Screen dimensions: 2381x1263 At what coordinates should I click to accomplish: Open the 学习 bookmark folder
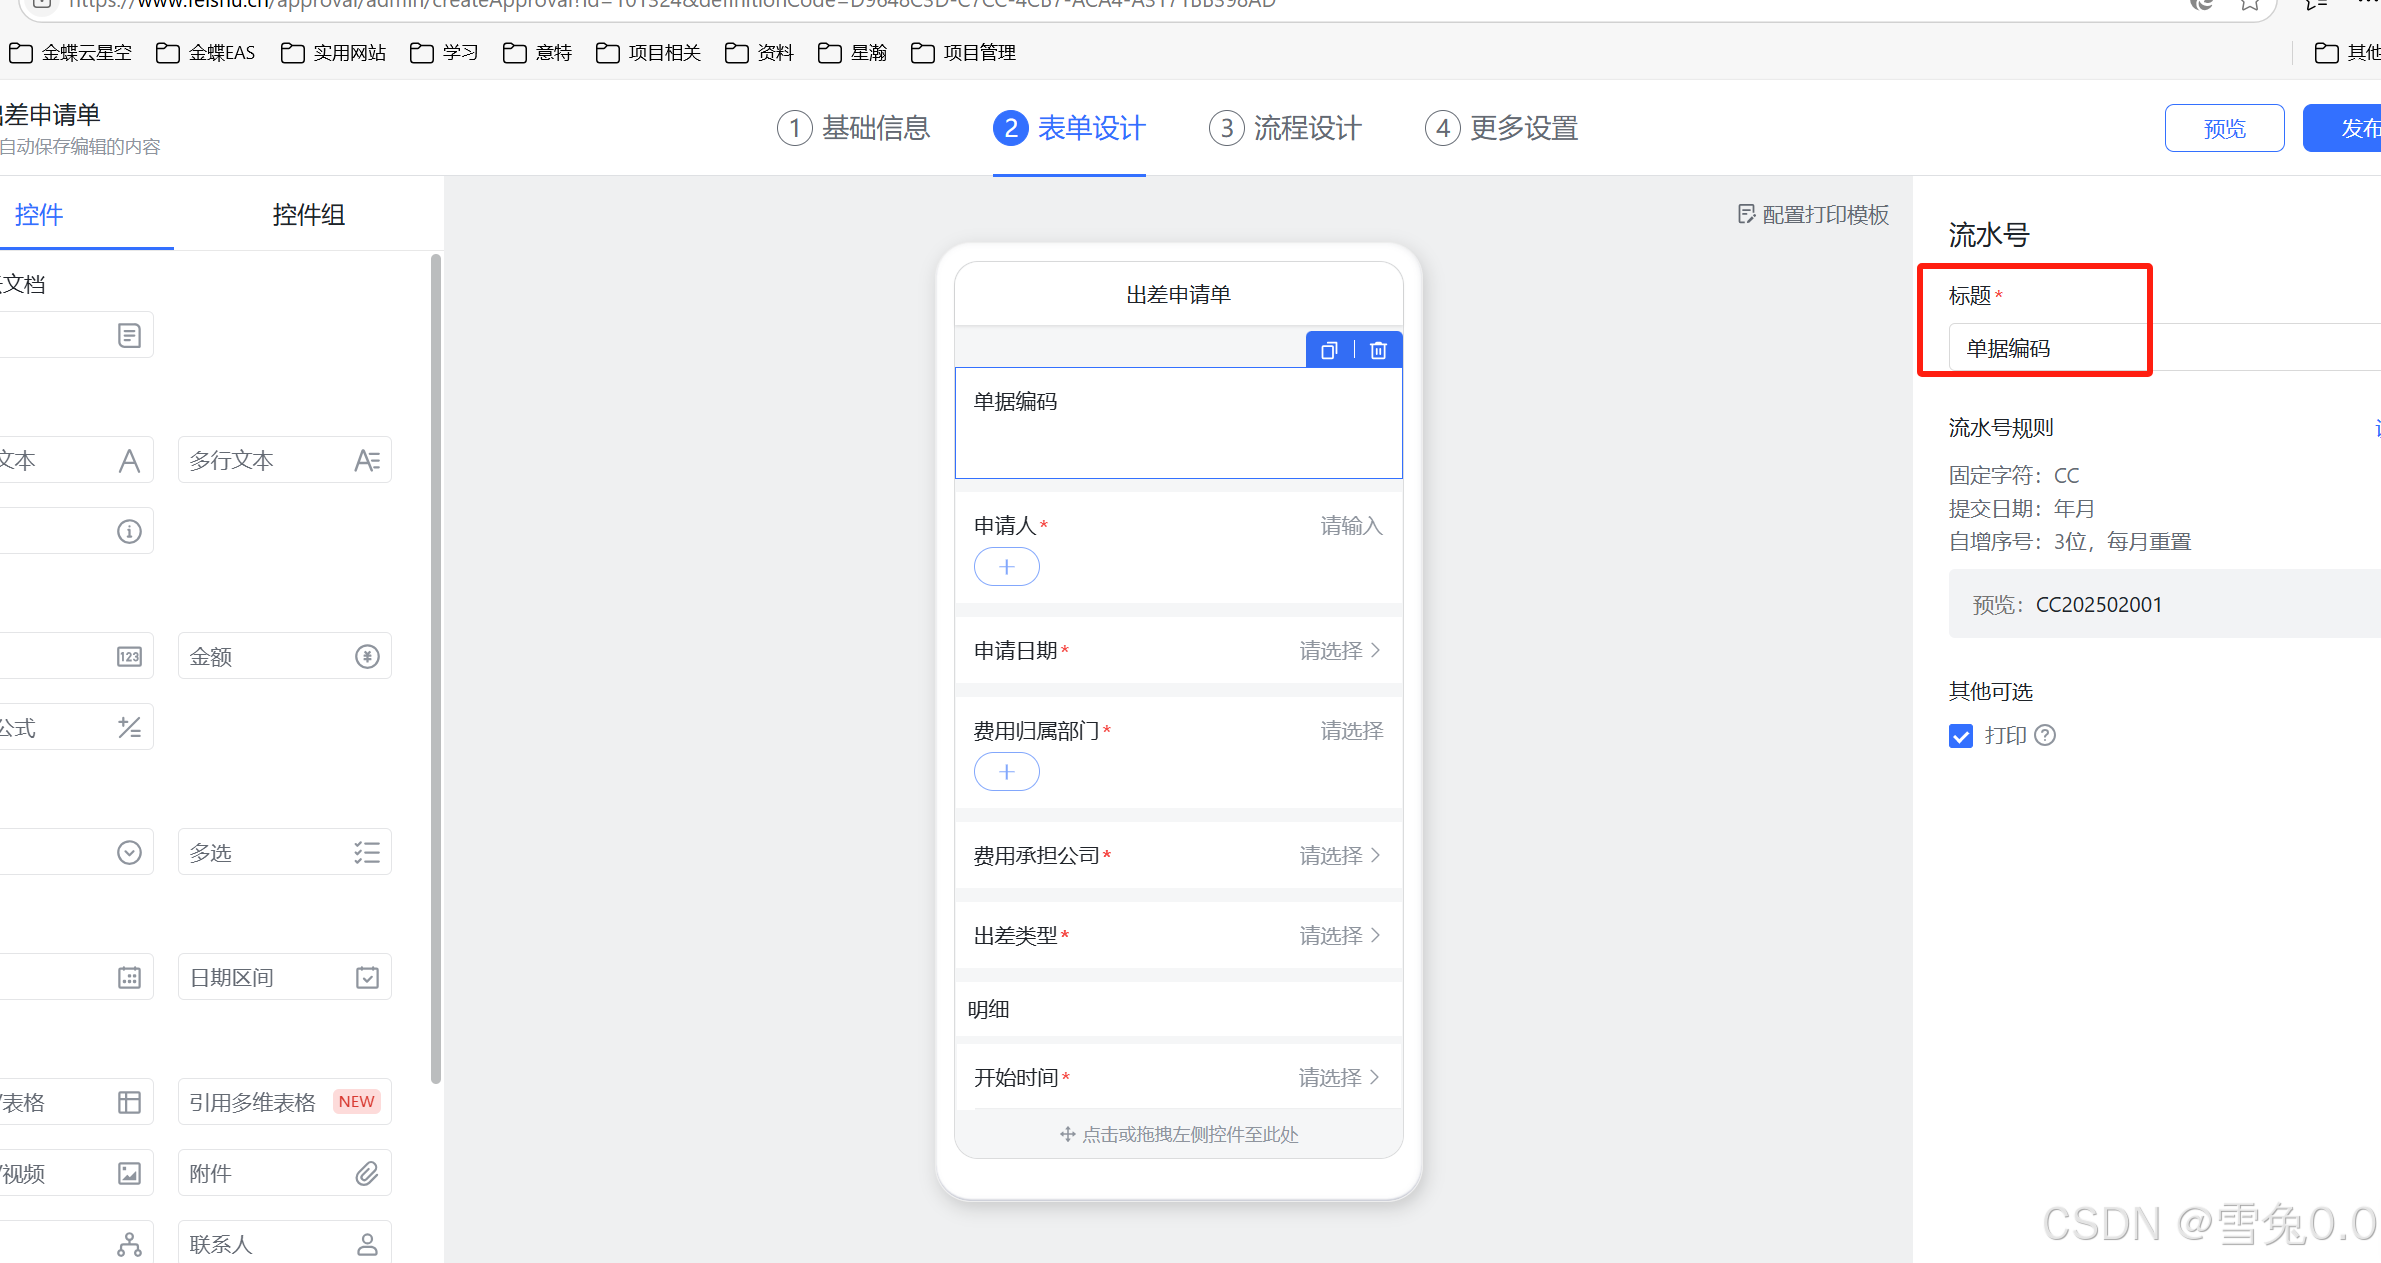pyautogui.click(x=445, y=52)
